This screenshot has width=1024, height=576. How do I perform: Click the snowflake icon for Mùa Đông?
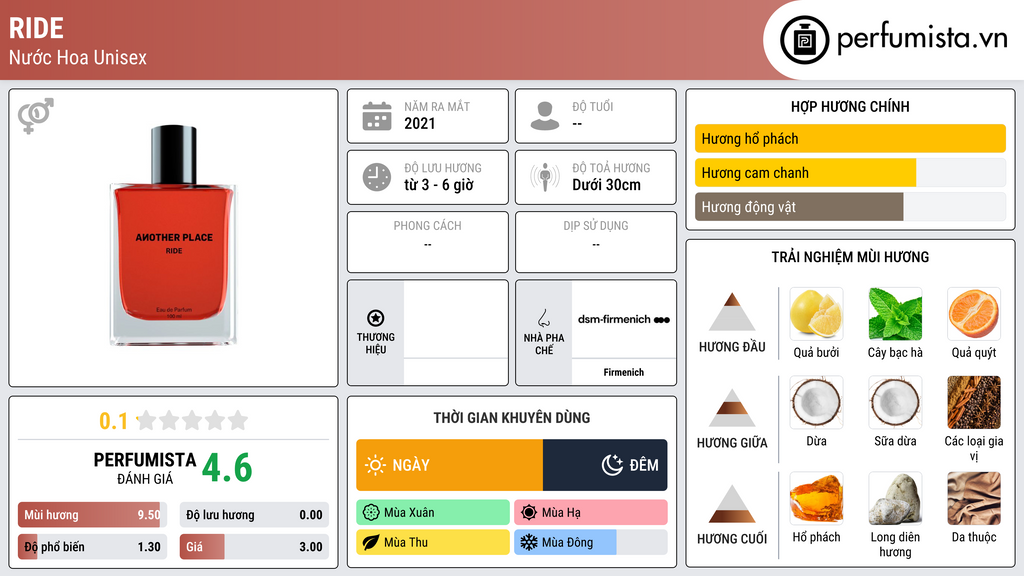coord(529,542)
